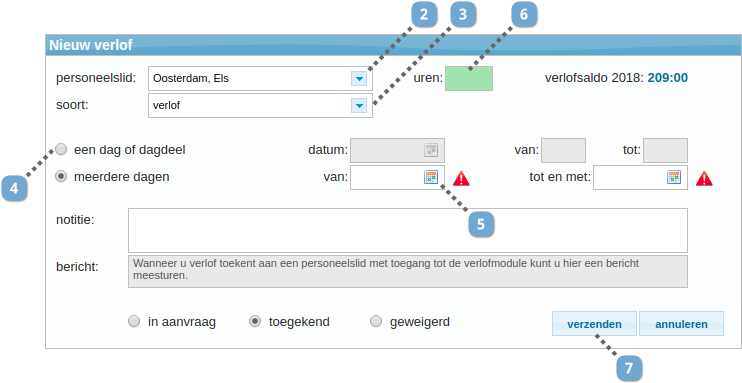Expand the personeelslid dropdown arrow
Image resolution: width=742 pixels, height=383 pixels.
tap(359, 79)
